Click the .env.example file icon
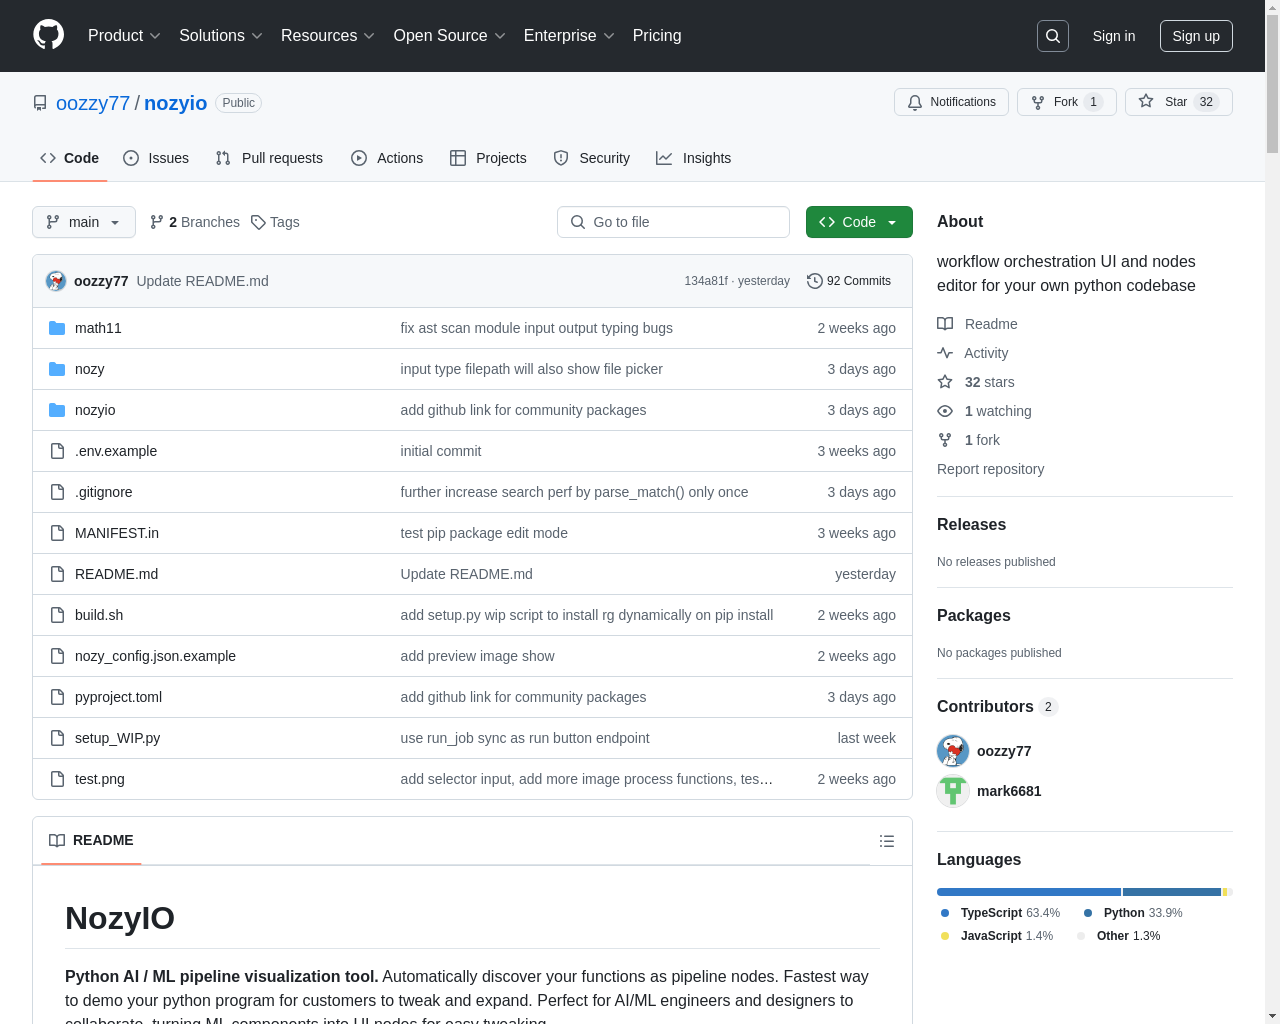Screen dimensions: 1280x1024 [57, 451]
